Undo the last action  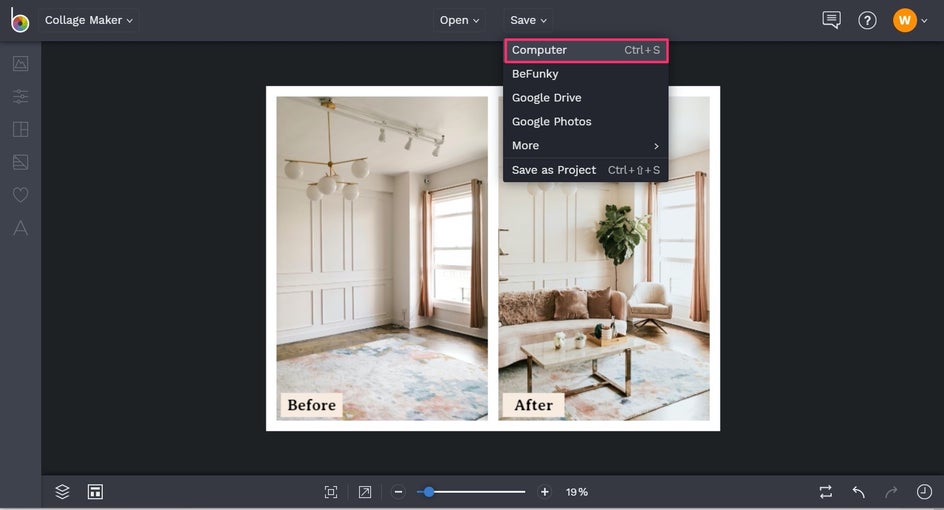click(x=859, y=492)
